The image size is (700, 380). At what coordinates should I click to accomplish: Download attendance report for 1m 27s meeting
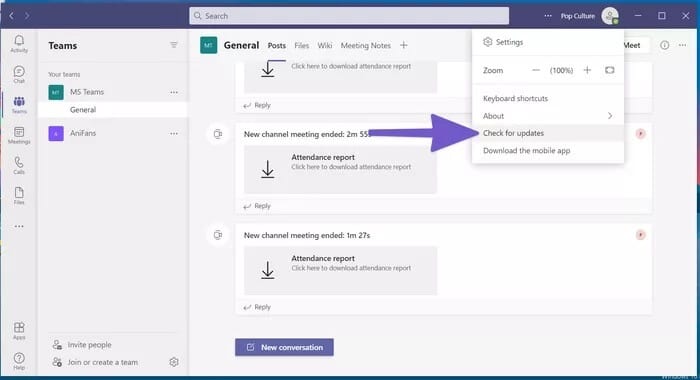[x=340, y=270]
